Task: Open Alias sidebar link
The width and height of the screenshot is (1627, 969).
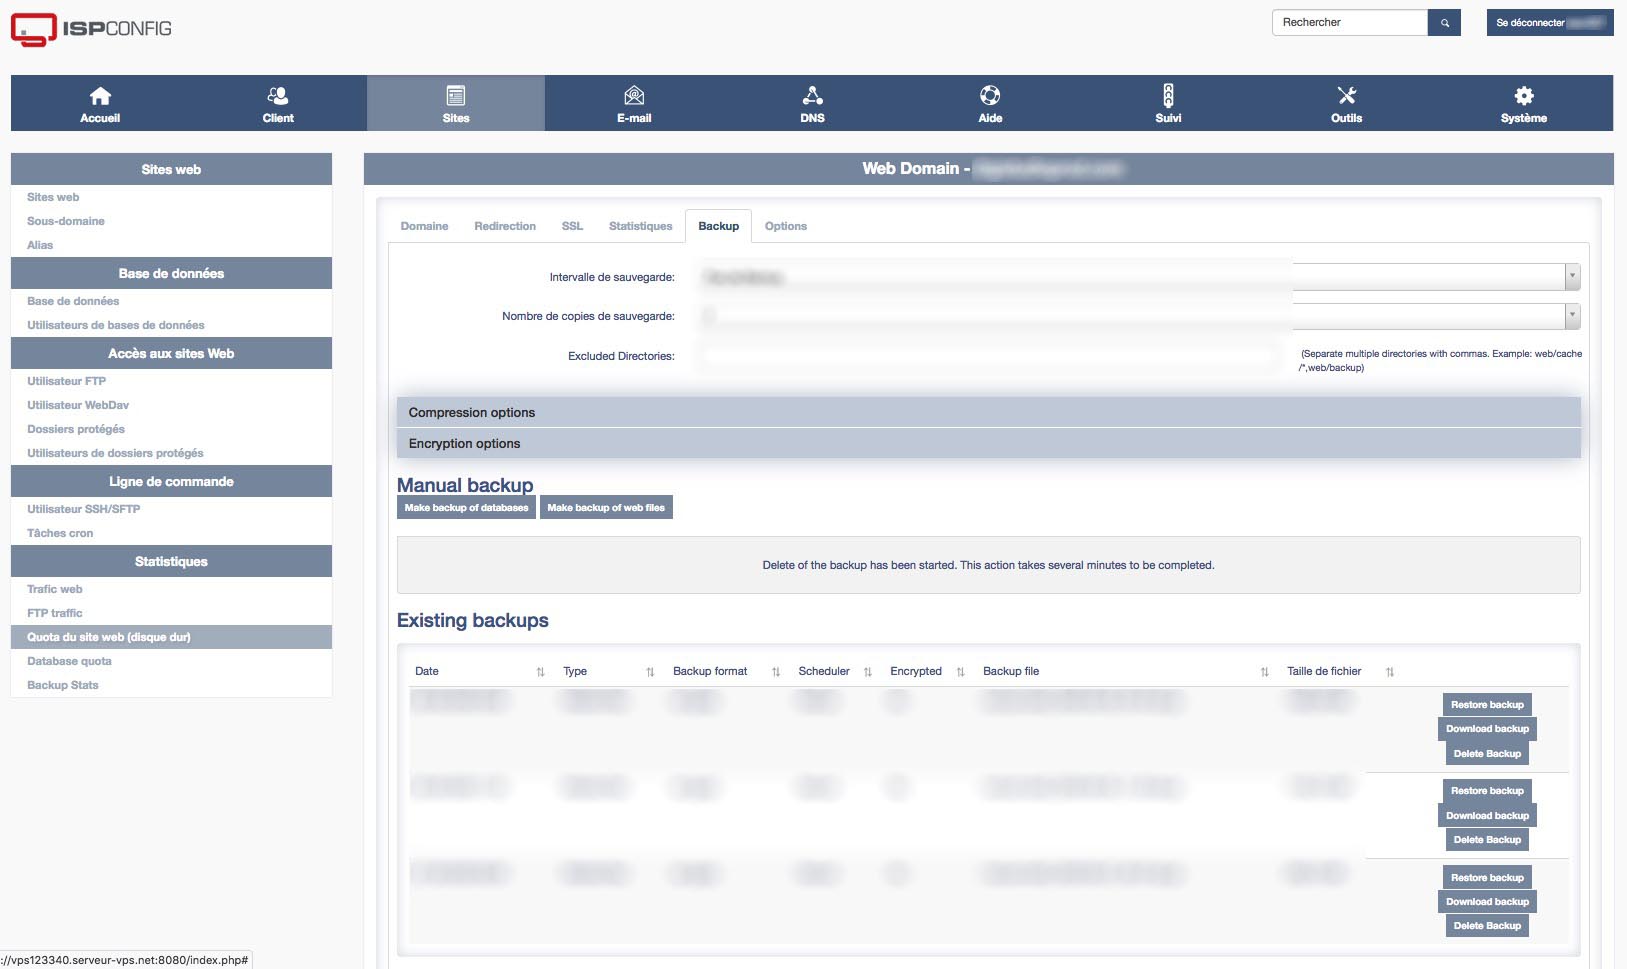Action: tap(40, 245)
